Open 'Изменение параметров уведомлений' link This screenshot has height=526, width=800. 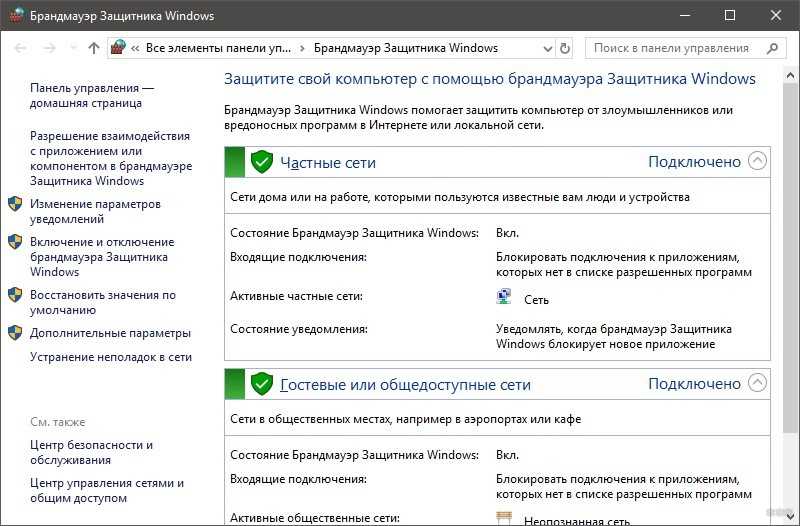click(95, 211)
